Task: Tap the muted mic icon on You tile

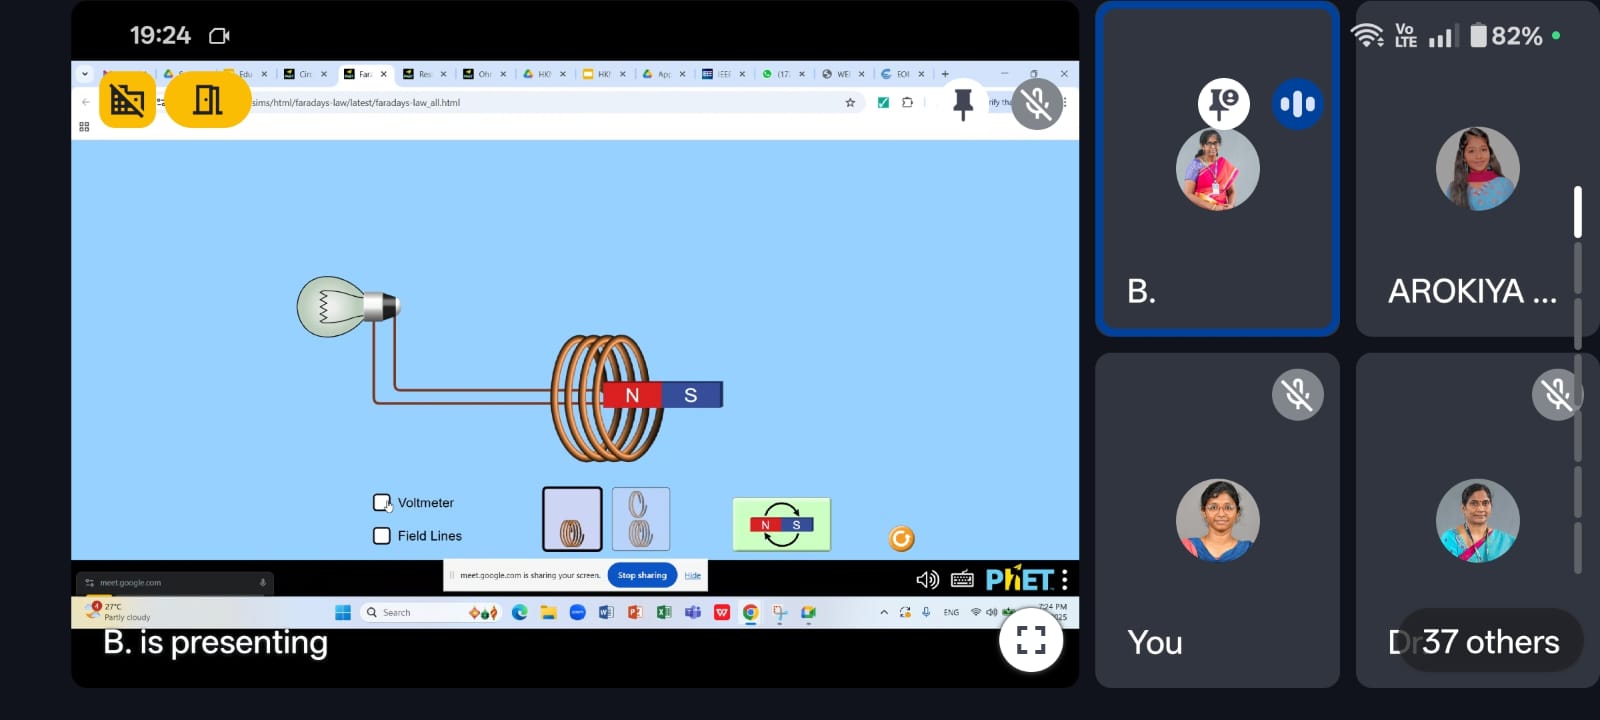Action: pos(1298,395)
